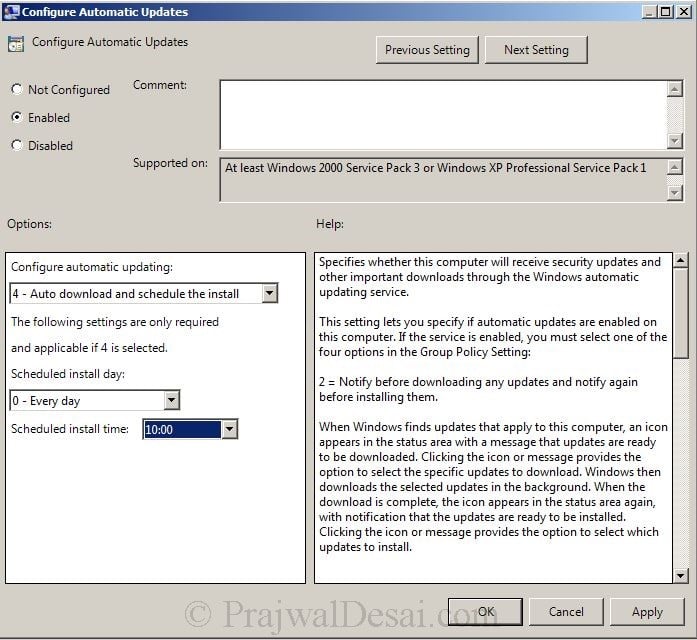Select the Disabled radio button

(17, 145)
